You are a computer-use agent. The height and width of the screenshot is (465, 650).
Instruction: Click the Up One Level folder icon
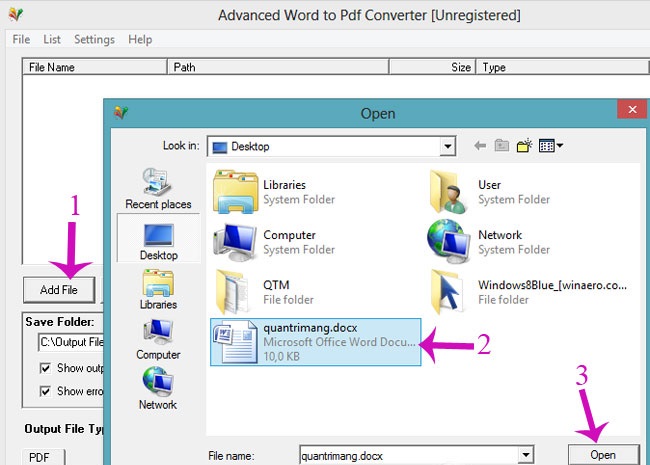pos(502,146)
